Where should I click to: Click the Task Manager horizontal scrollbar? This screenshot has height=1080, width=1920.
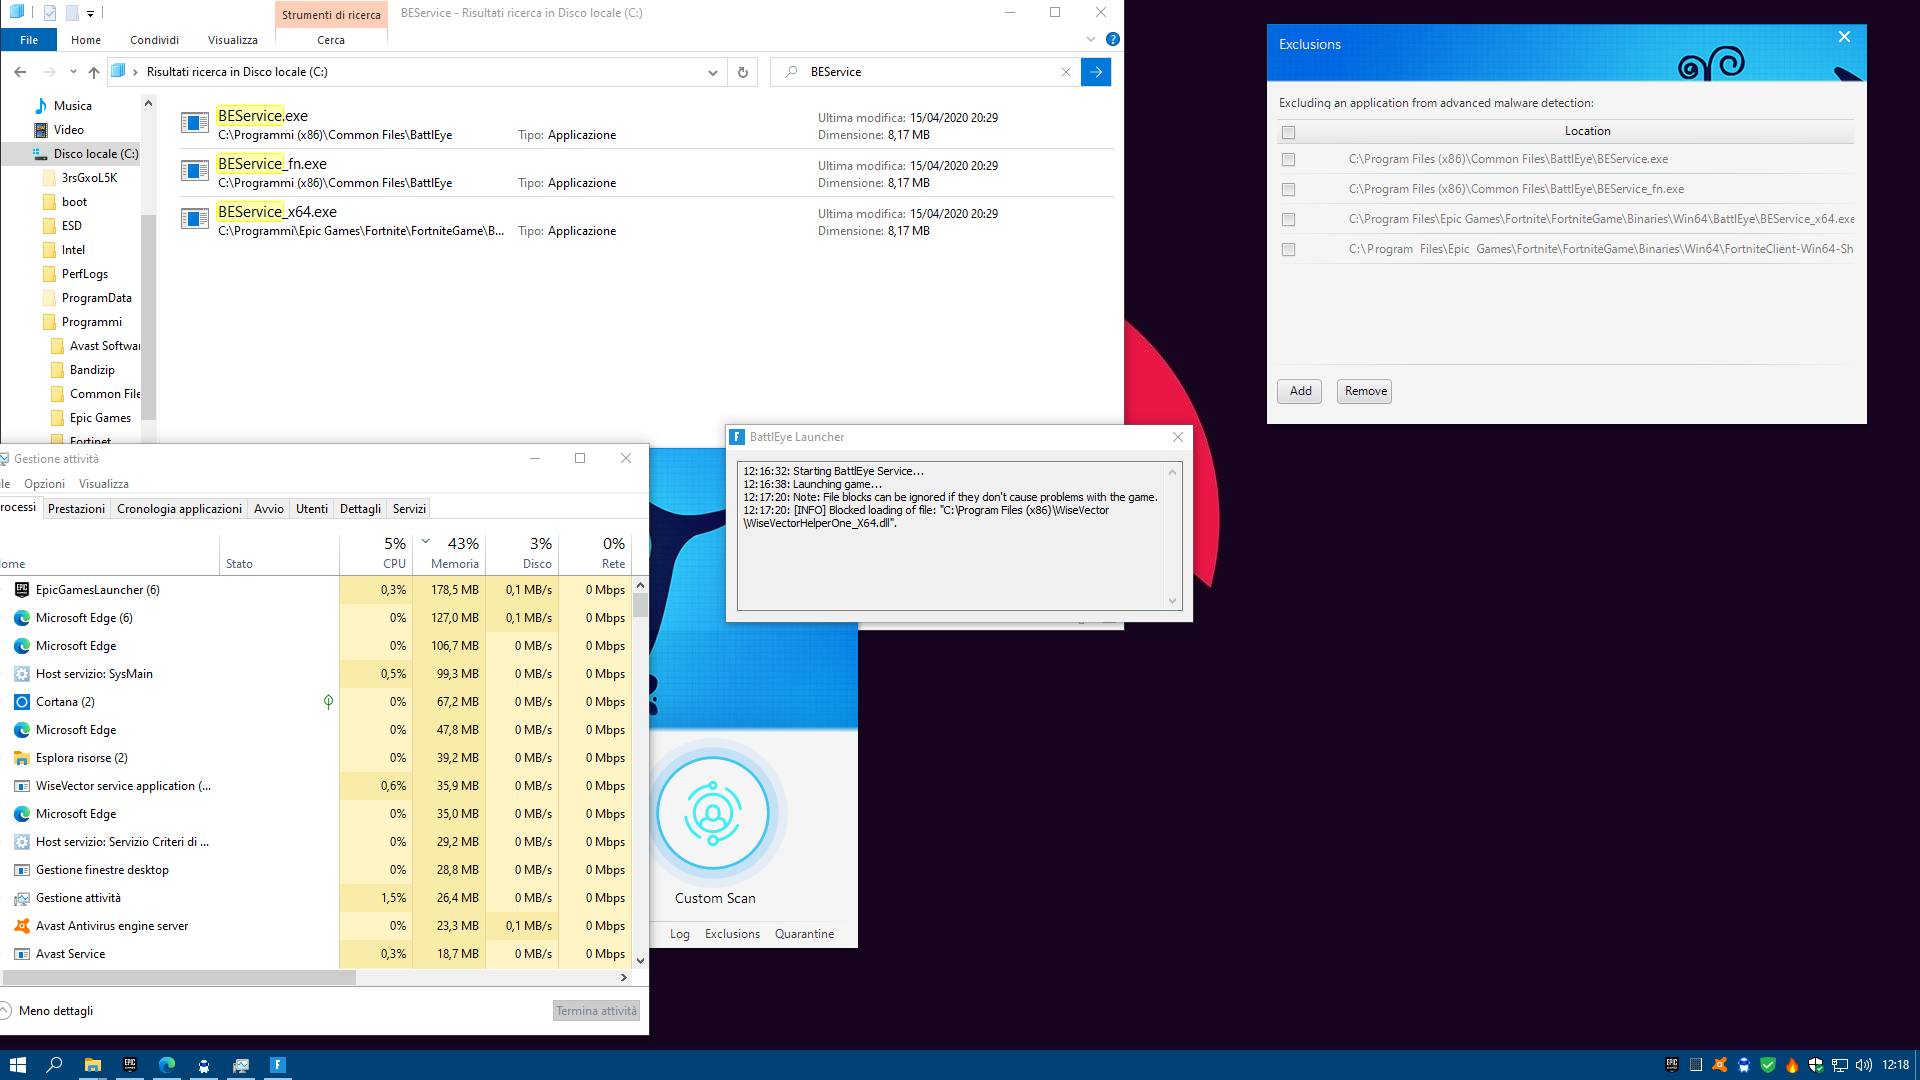[180, 978]
